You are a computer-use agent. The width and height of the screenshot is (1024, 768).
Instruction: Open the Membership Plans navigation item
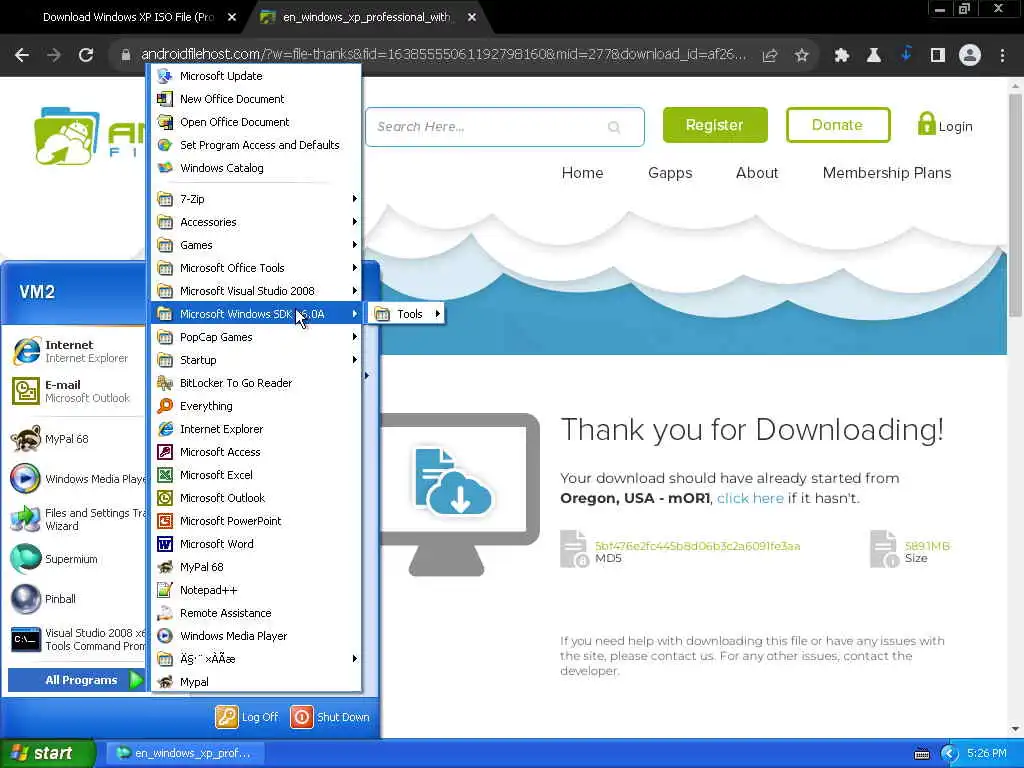887,173
